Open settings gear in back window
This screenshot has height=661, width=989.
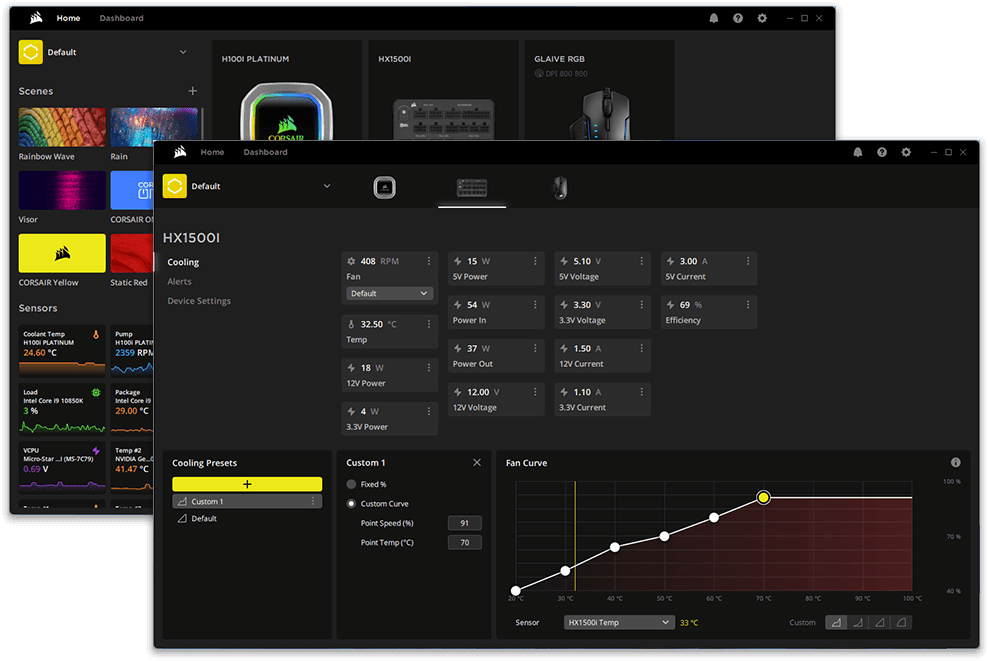pyautogui.click(x=762, y=18)
